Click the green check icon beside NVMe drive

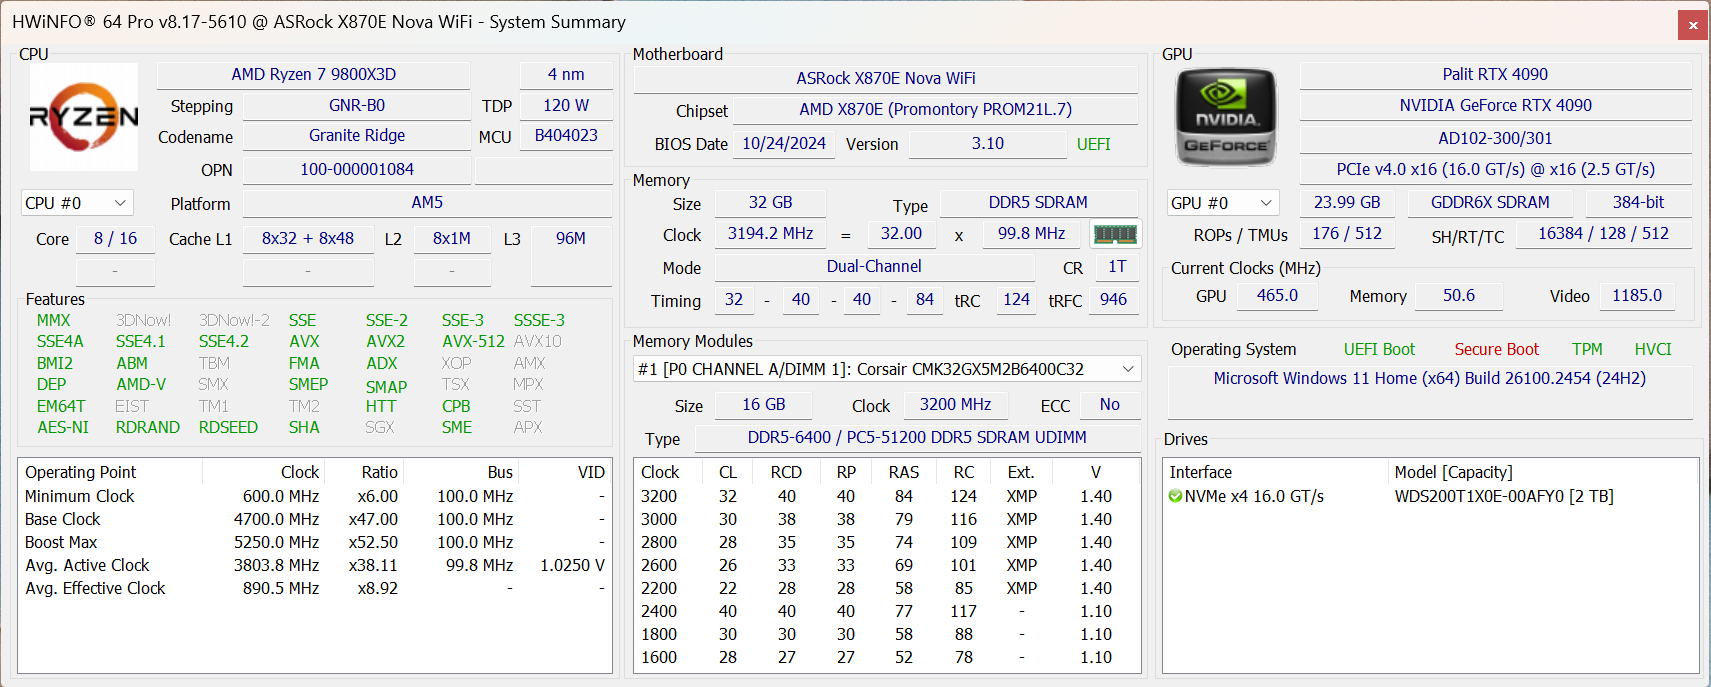point(1176,497)
